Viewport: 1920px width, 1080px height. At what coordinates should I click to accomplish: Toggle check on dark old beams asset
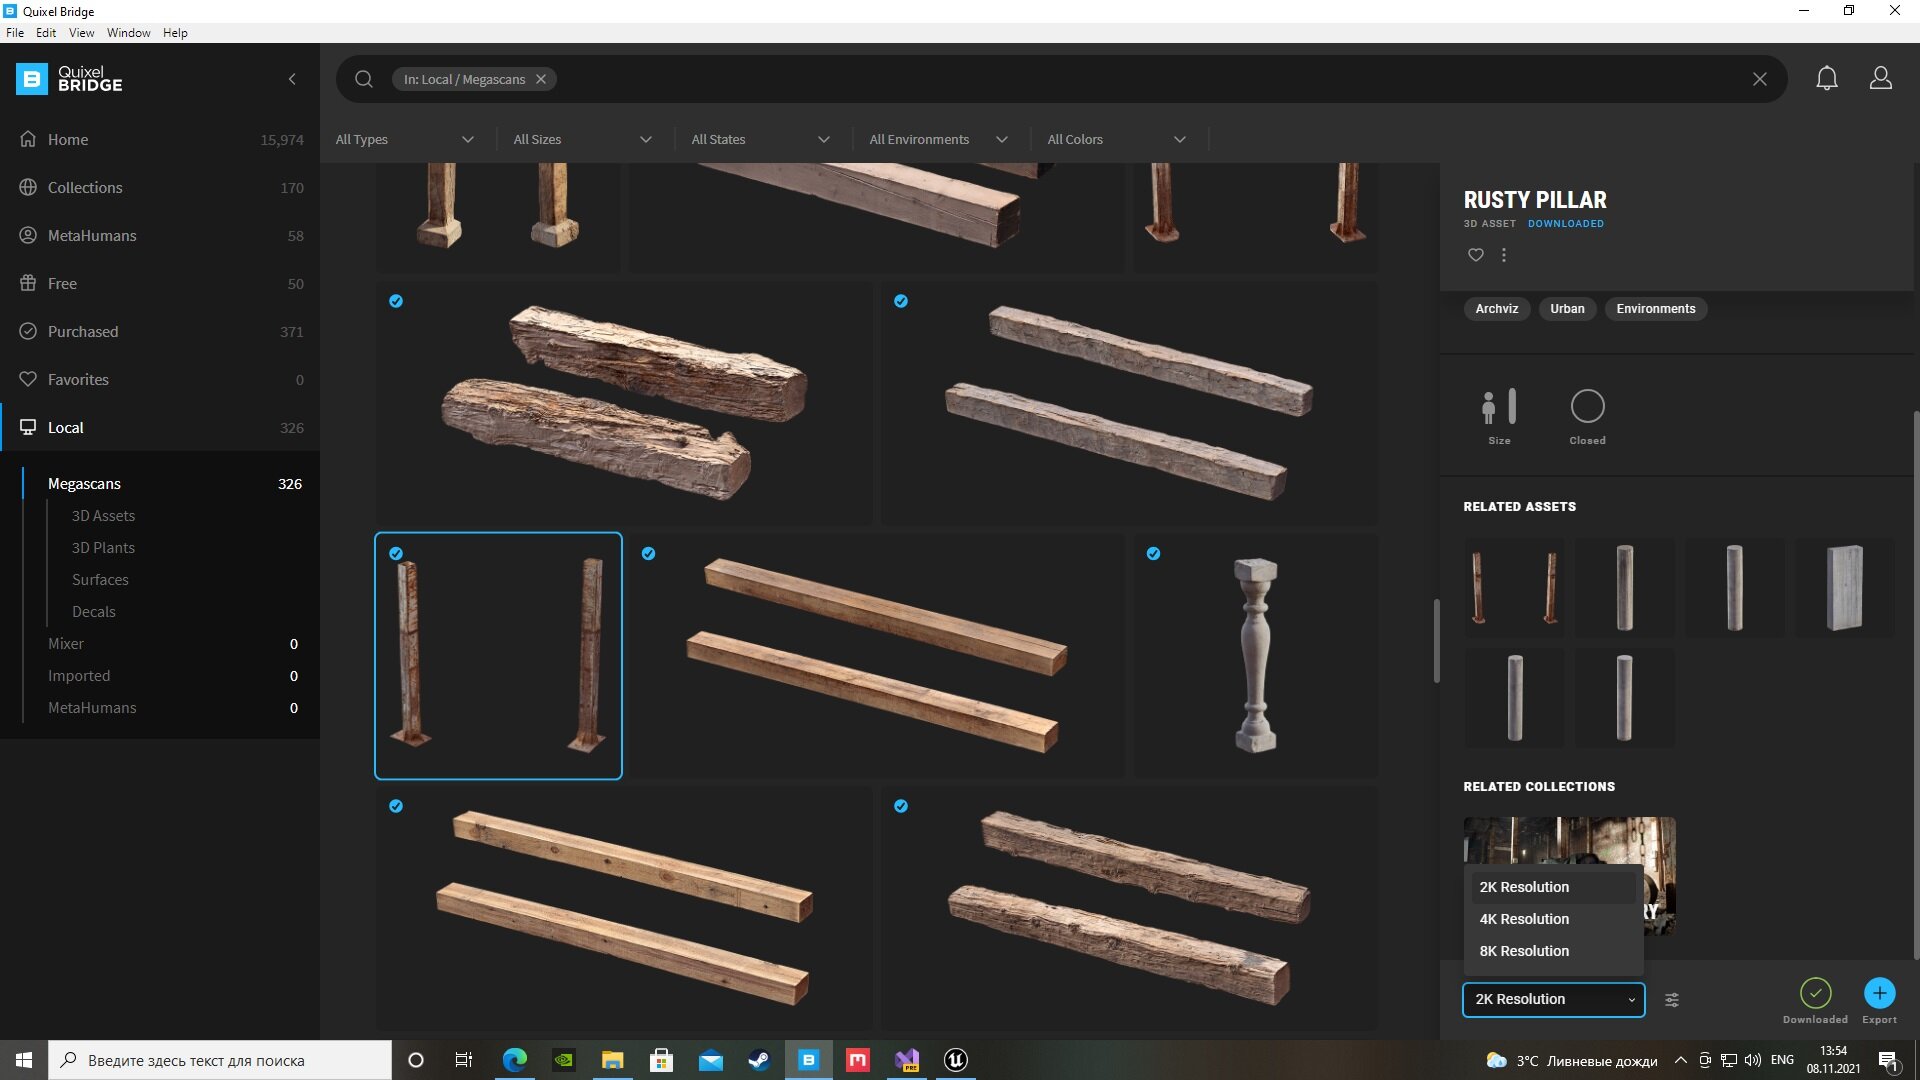coord(901,806)
